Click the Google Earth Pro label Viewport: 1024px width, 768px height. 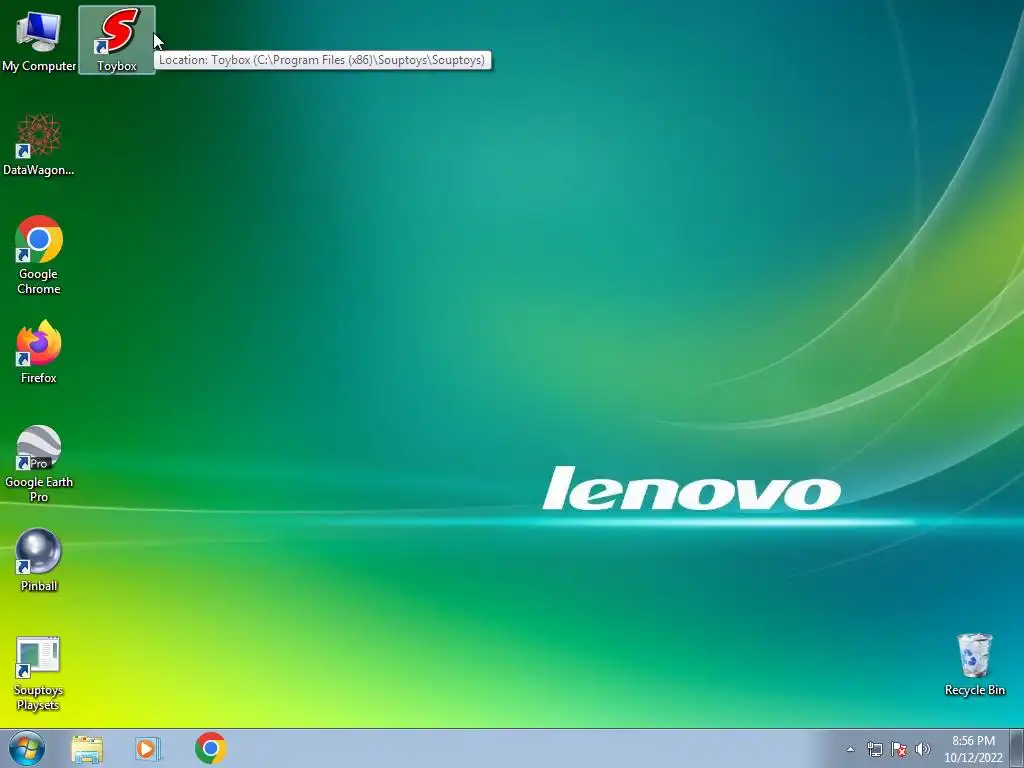pos(39,489)
